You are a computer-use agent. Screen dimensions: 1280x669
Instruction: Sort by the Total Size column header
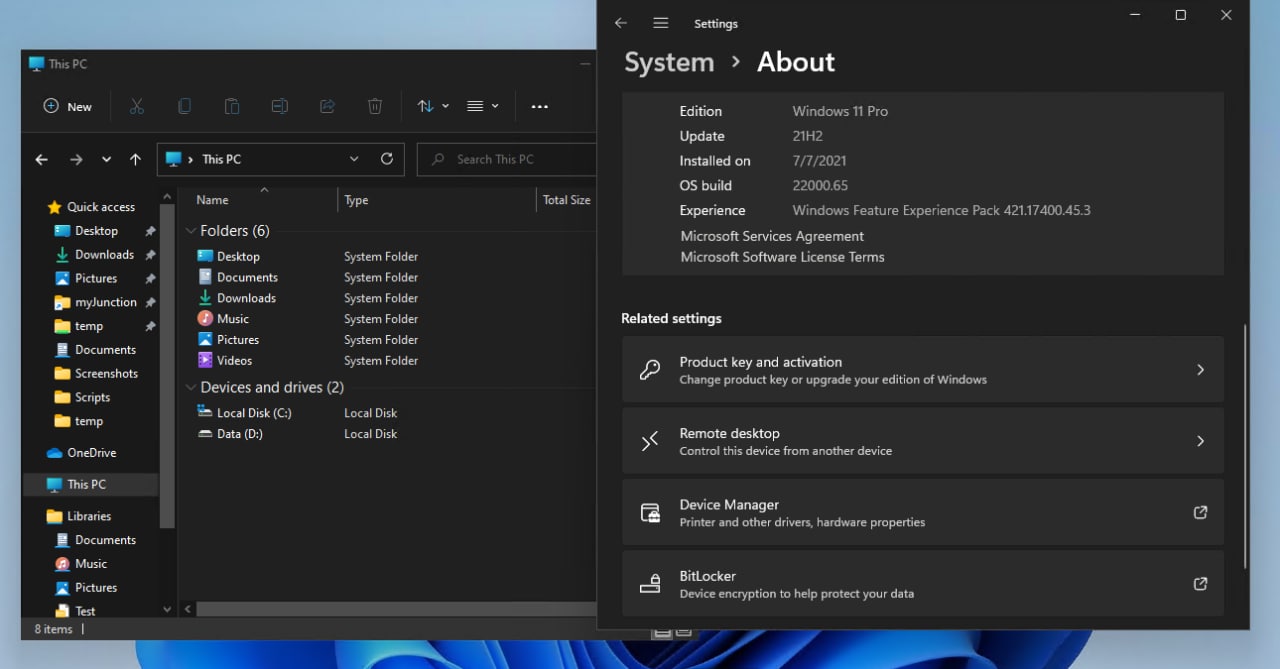point(566,200)
